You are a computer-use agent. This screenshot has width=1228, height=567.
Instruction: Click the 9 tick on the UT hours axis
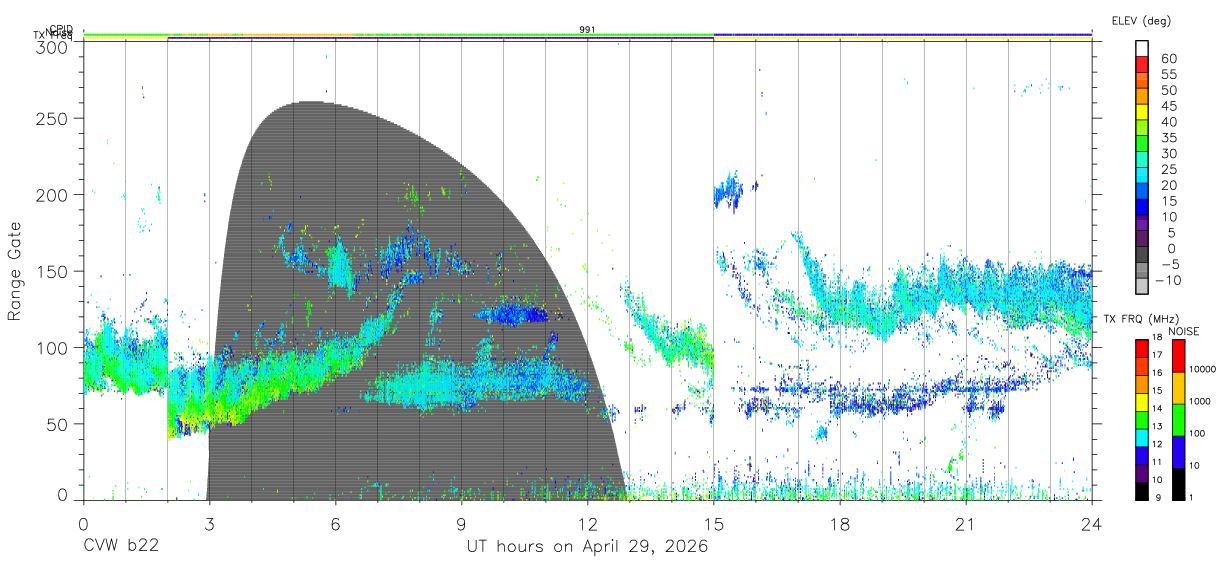coord(461,524)
